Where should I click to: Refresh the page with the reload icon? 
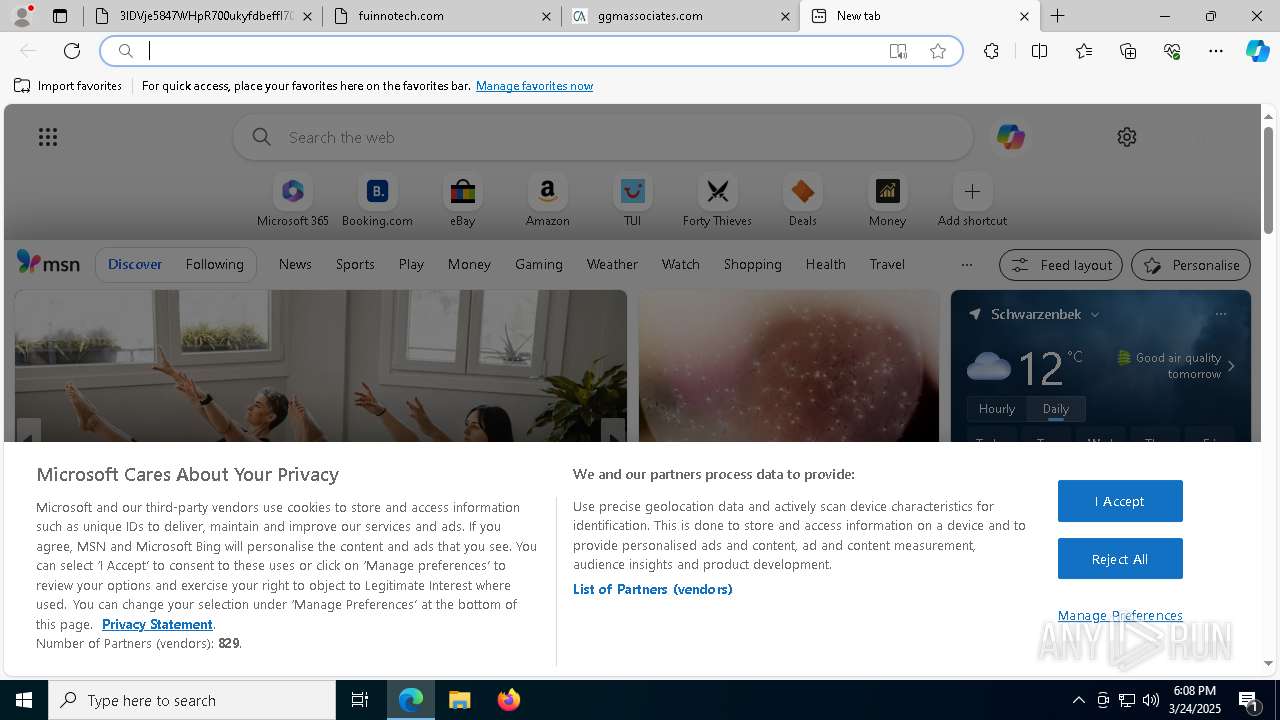coord(72,51)
